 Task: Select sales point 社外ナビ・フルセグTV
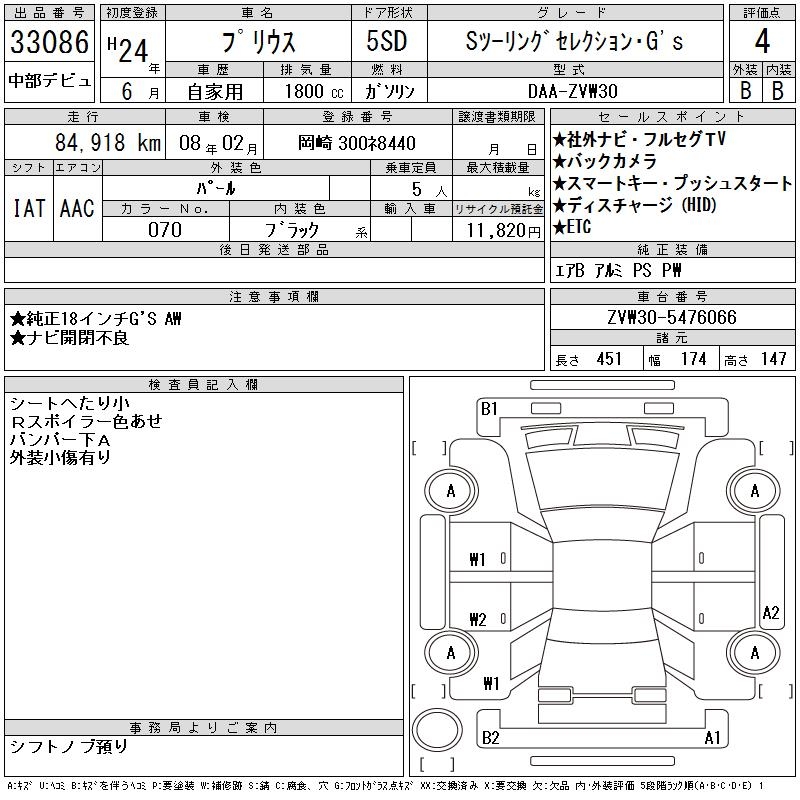(x=639, y=139)
